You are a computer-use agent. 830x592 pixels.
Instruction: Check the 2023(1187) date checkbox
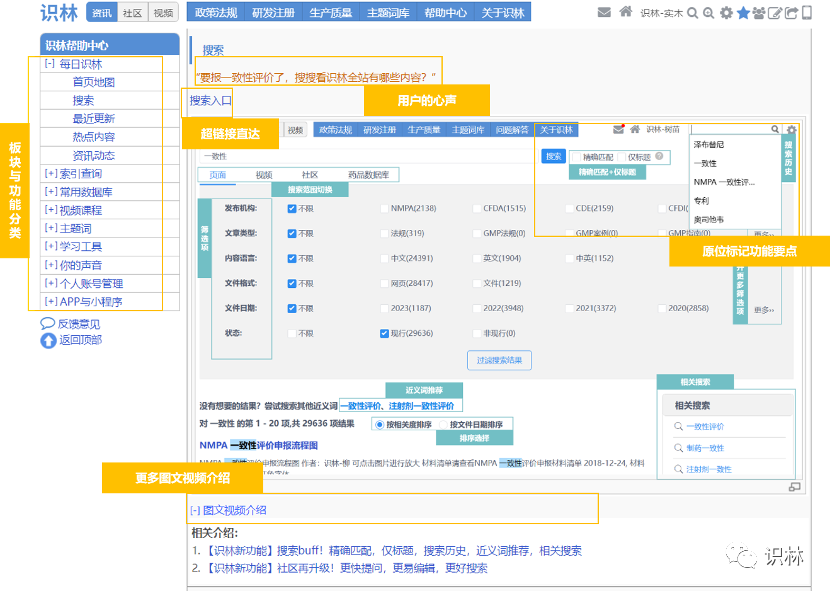pos(384,308)
